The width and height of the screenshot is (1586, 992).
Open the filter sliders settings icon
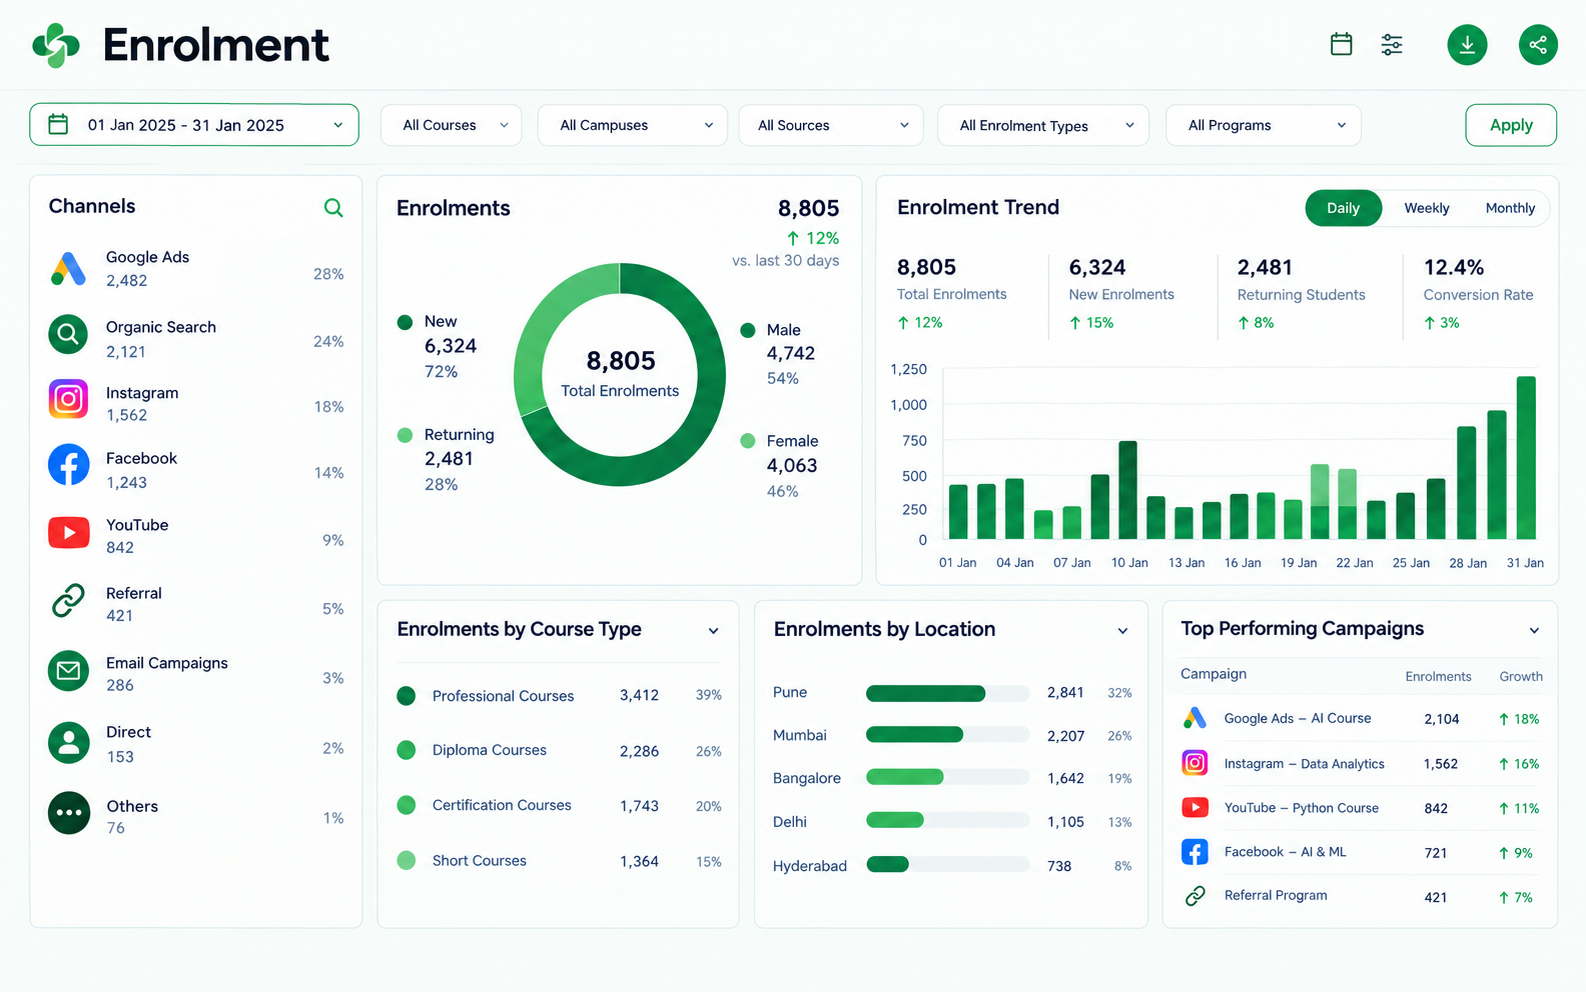[1392, 45]
